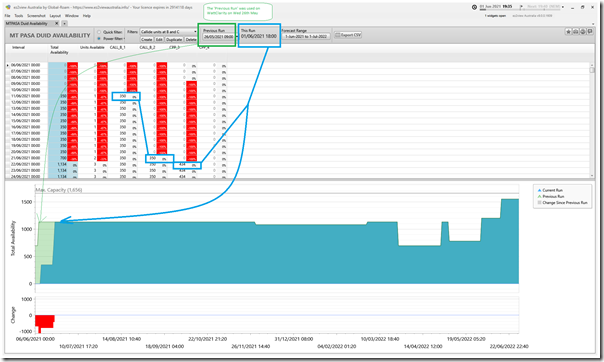Click the small arrow below the window controls
The image size is (604, 362).
(x=592, y=24)
